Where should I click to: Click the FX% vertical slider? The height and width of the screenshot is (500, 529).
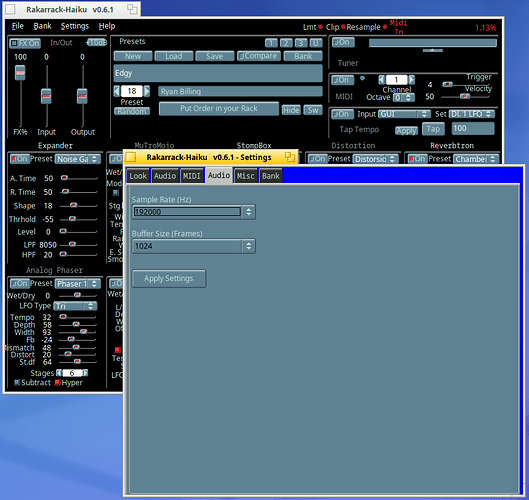(x=20, y=96)
